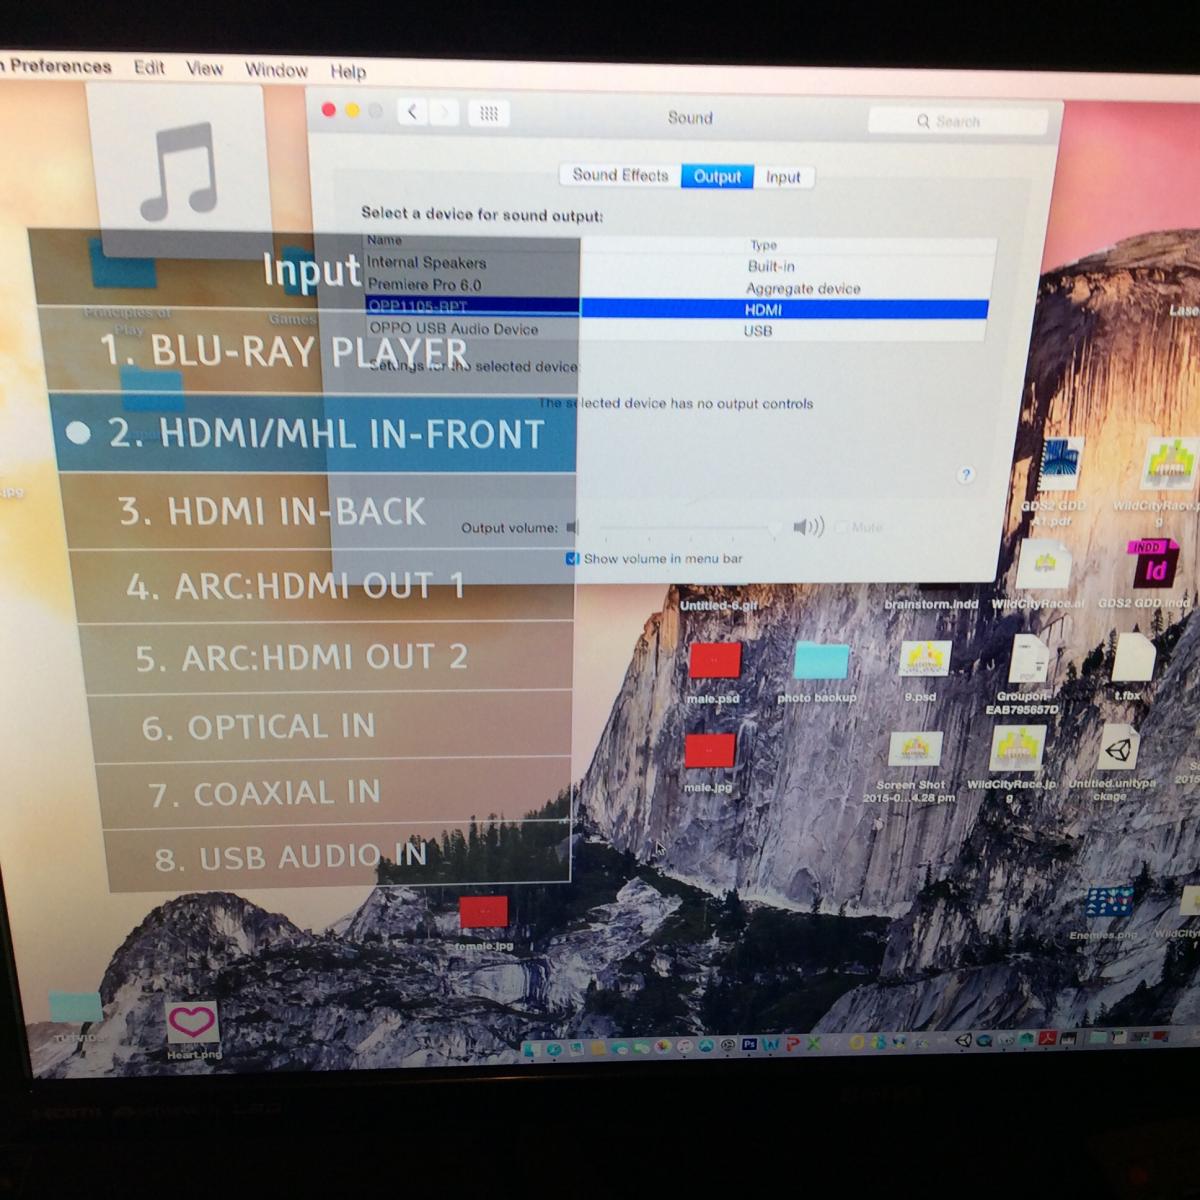
Task: Toggle the Mute checkbox
Action: [x=842, y=527]
